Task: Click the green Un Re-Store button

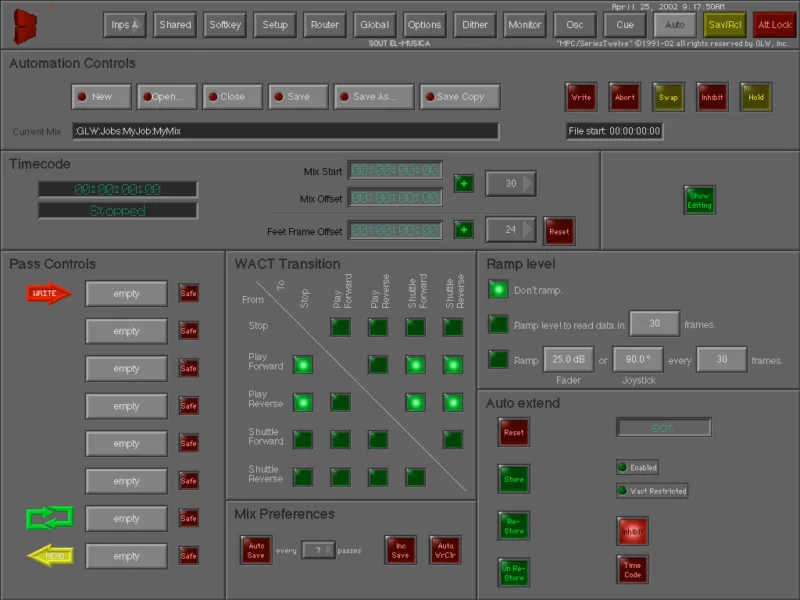Action: (x=514, y=573)
